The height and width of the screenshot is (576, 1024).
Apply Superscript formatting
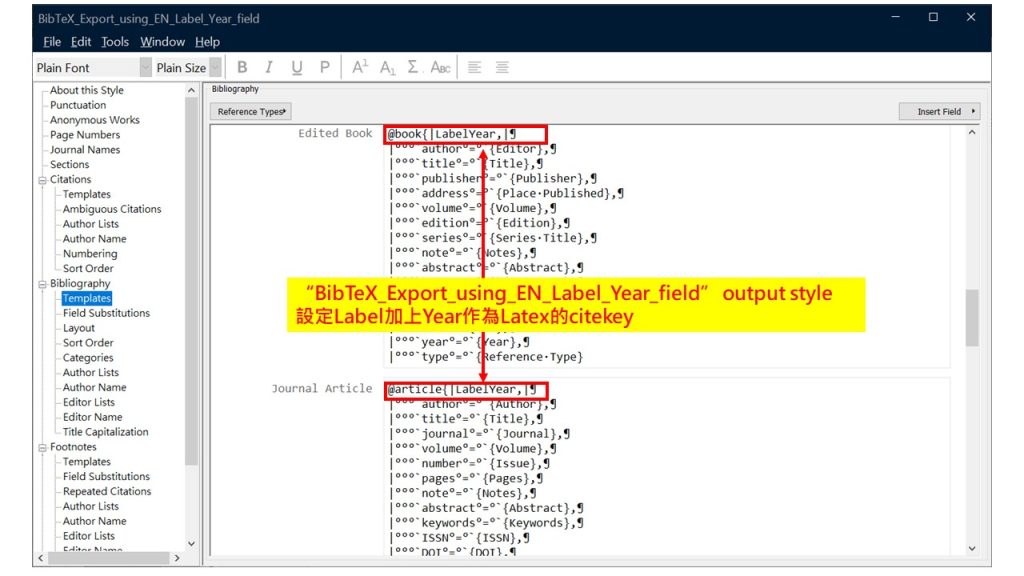[360, 67]
